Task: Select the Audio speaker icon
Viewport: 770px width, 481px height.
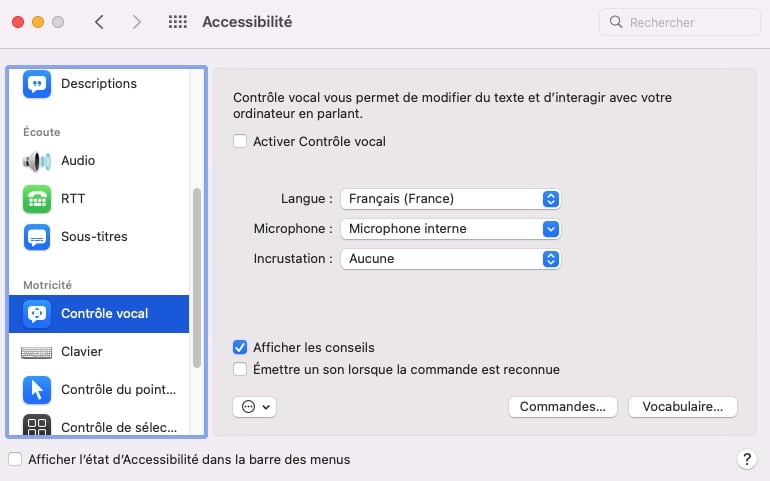Action: (37, 161)
